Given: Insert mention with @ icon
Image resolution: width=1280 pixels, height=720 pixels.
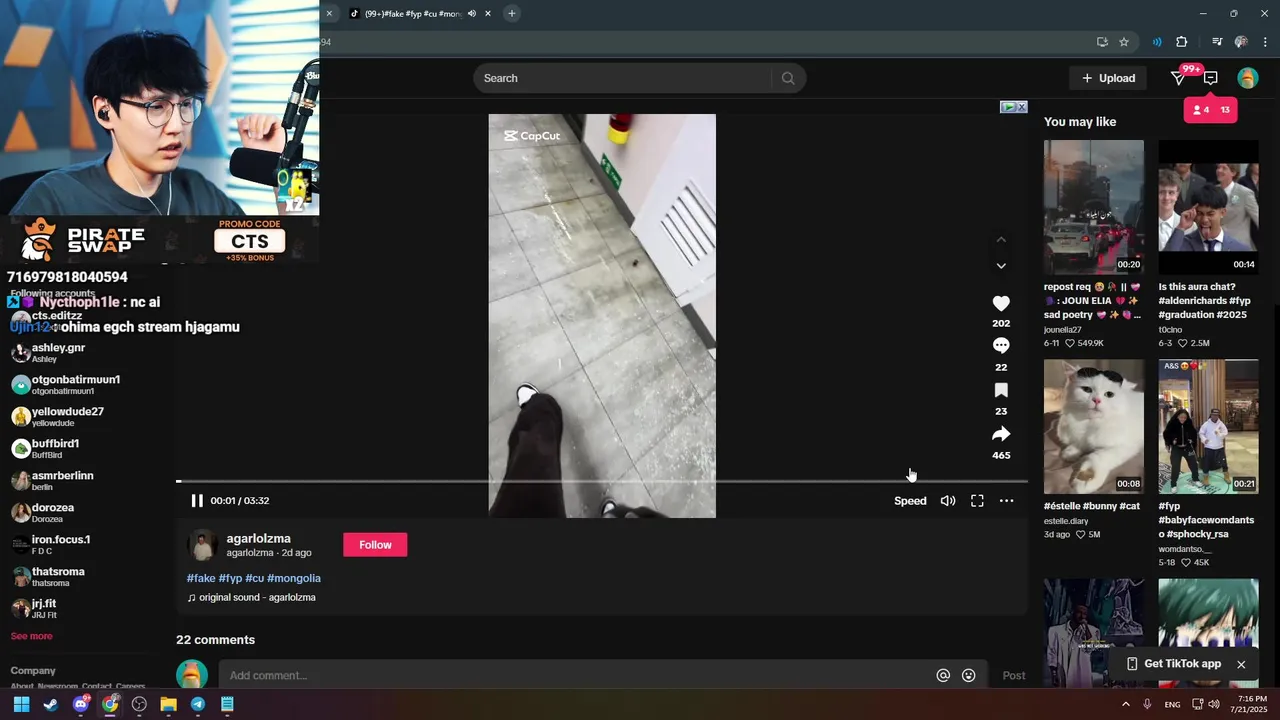Looking at the screenshot, I should pos(943,675).
